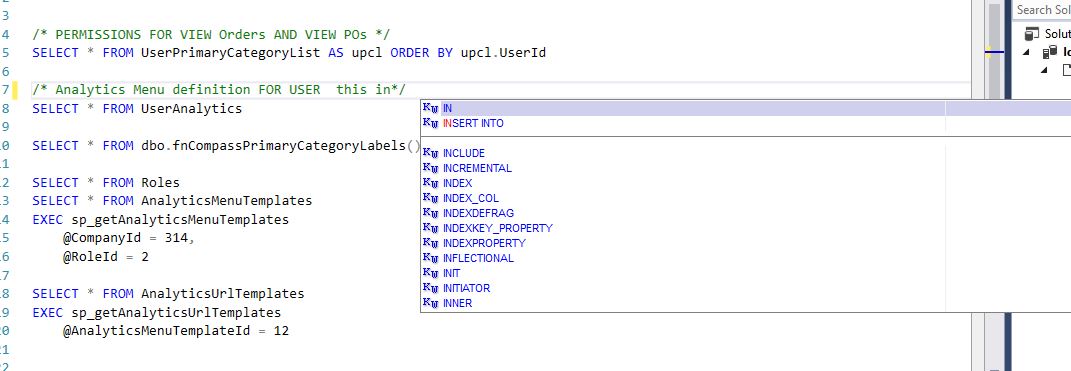Choose INITIATOR from the autocomplete list
Image resolution: width=1071 pixels, height=371 pixels.
pyautogui.click(x=467, y=288)
